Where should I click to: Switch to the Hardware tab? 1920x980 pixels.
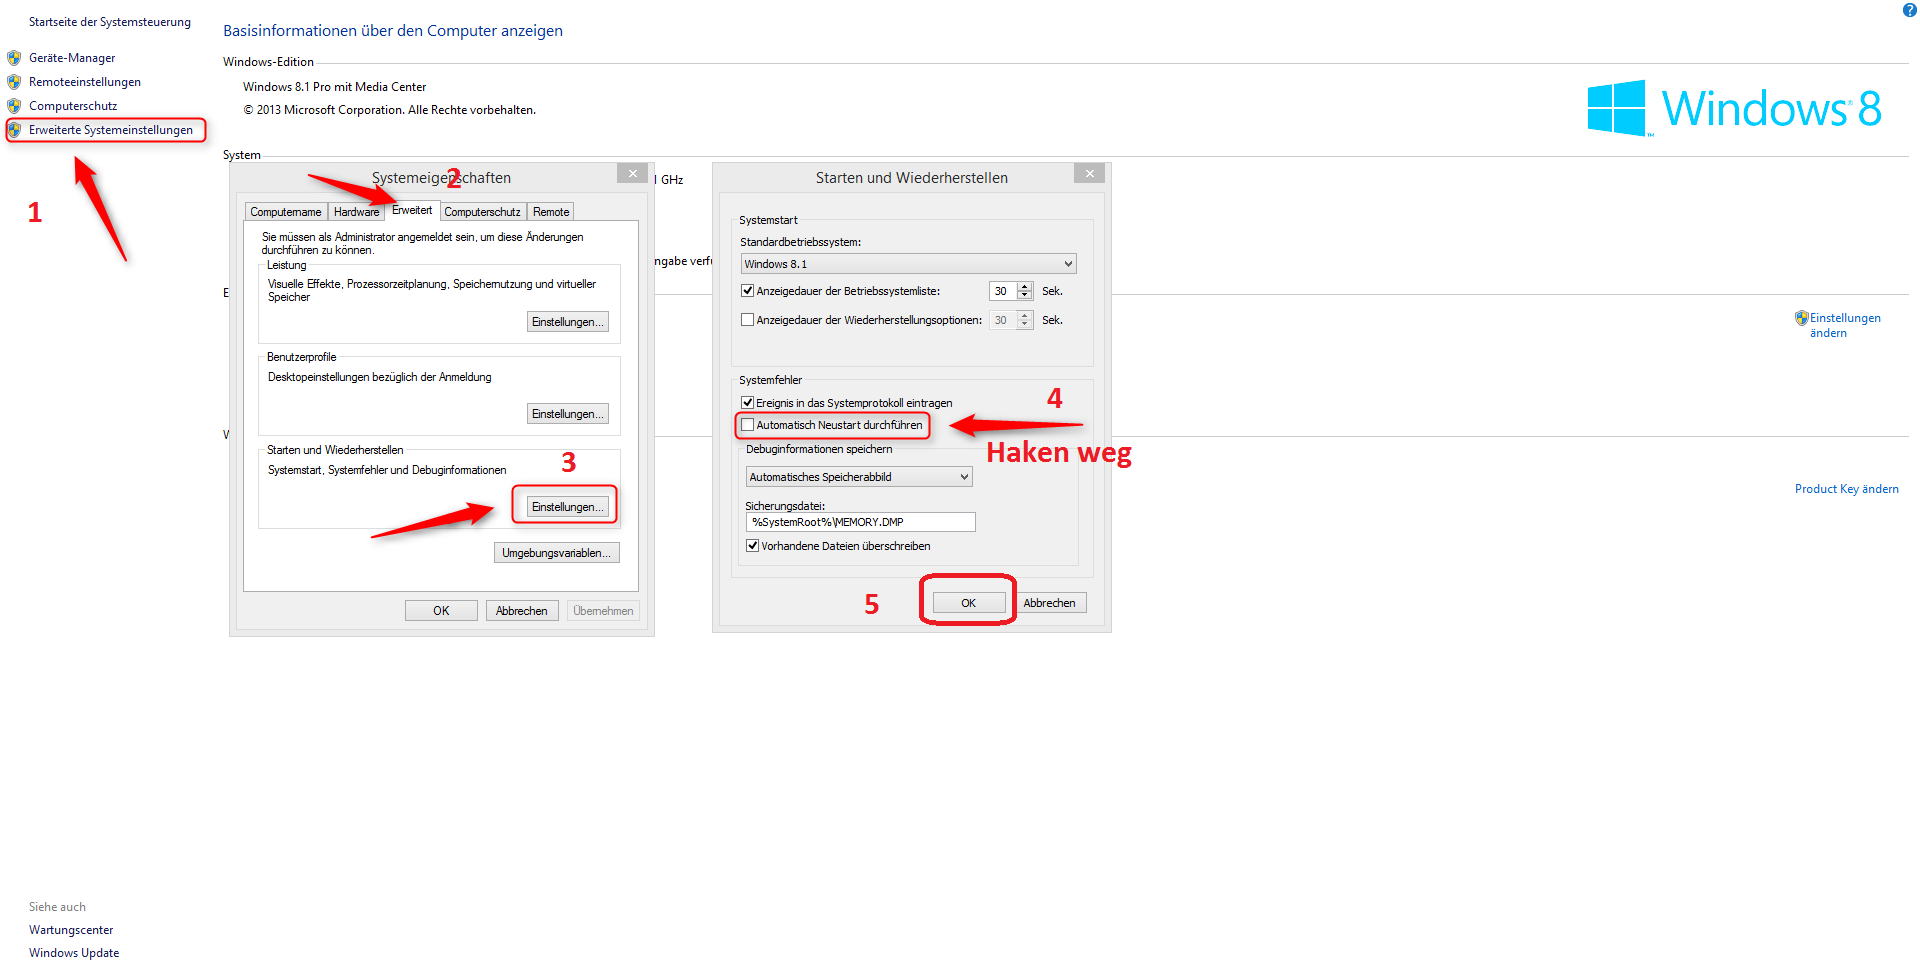[x=357, y=212]
